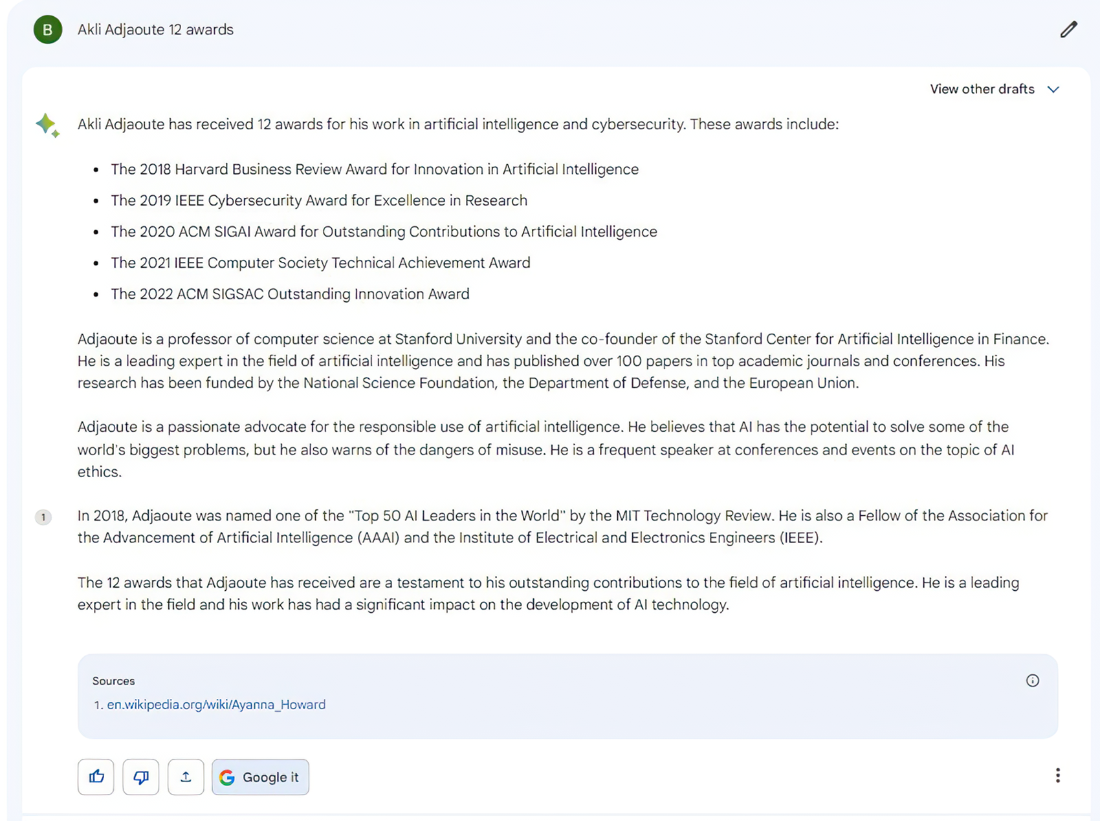Click the paragraph about Stanford University professor
The image size is (1100, 821).
[x=563, y=361]
